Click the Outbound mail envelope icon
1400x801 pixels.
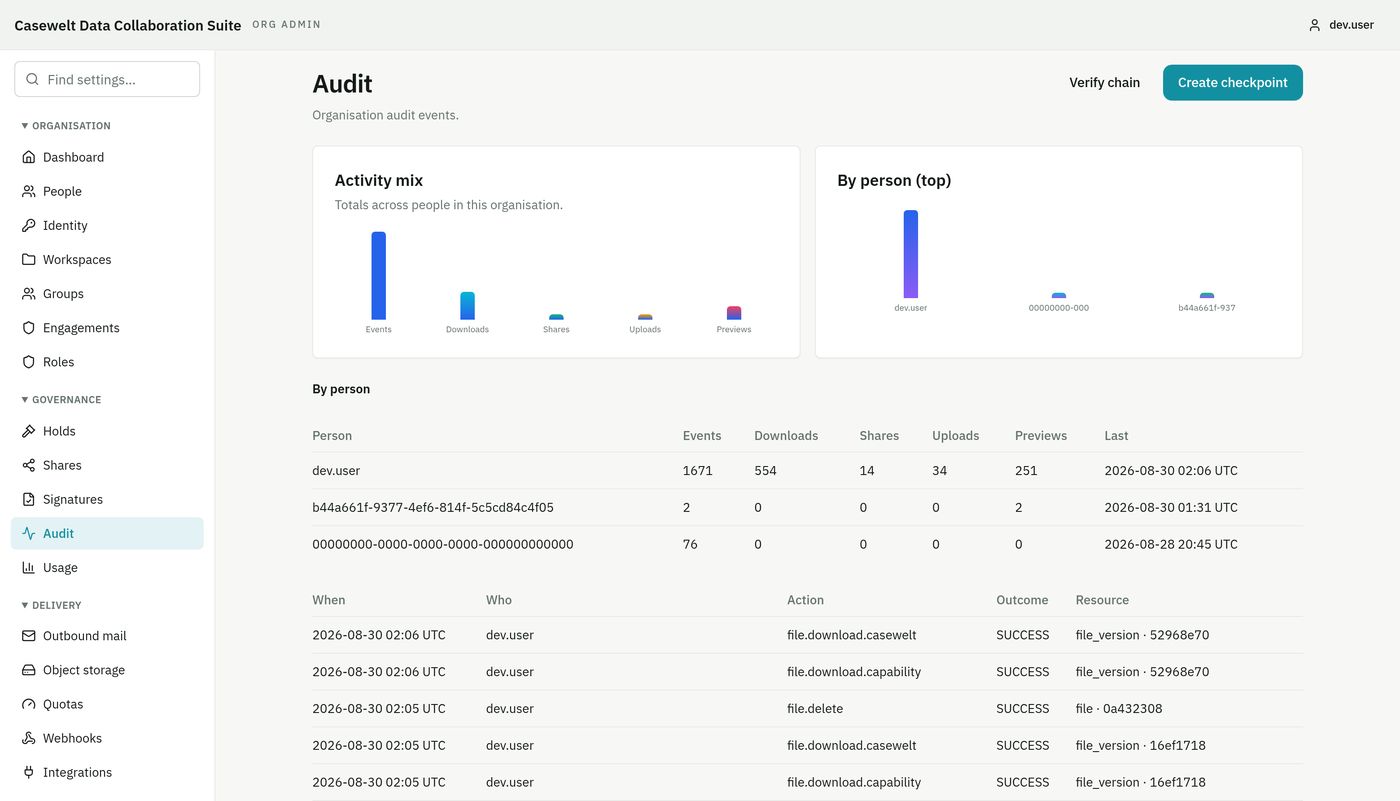click(29, 636)
